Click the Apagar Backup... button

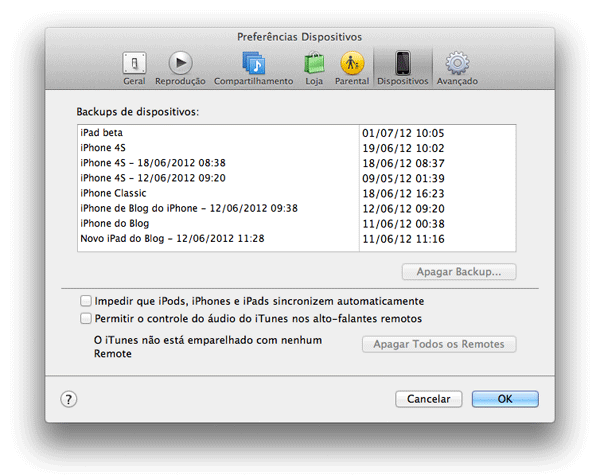click(x=459, y=272)
